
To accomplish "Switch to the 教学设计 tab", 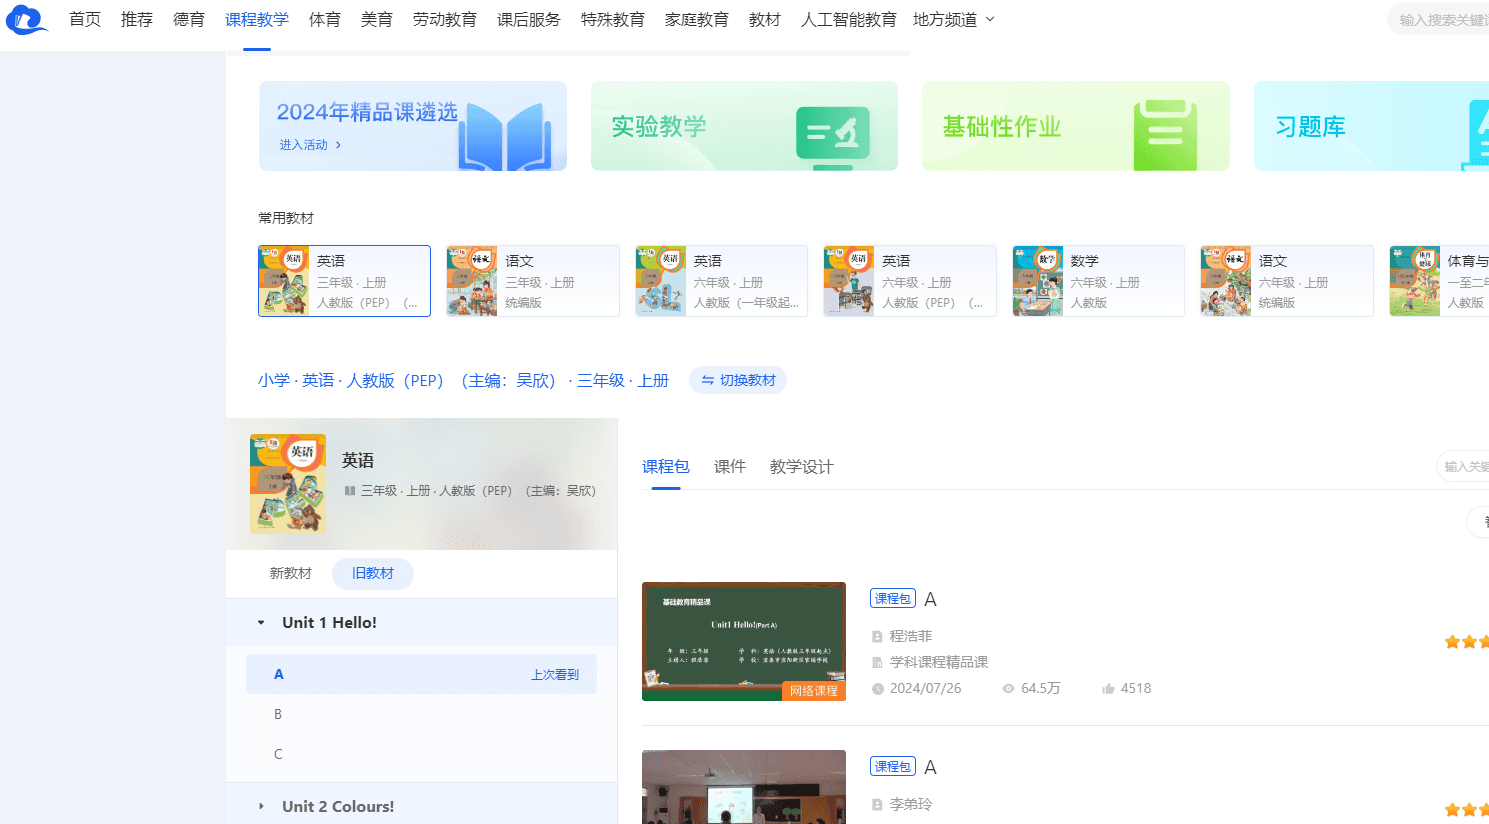I will pyautogui.click(x=801, y=467).
